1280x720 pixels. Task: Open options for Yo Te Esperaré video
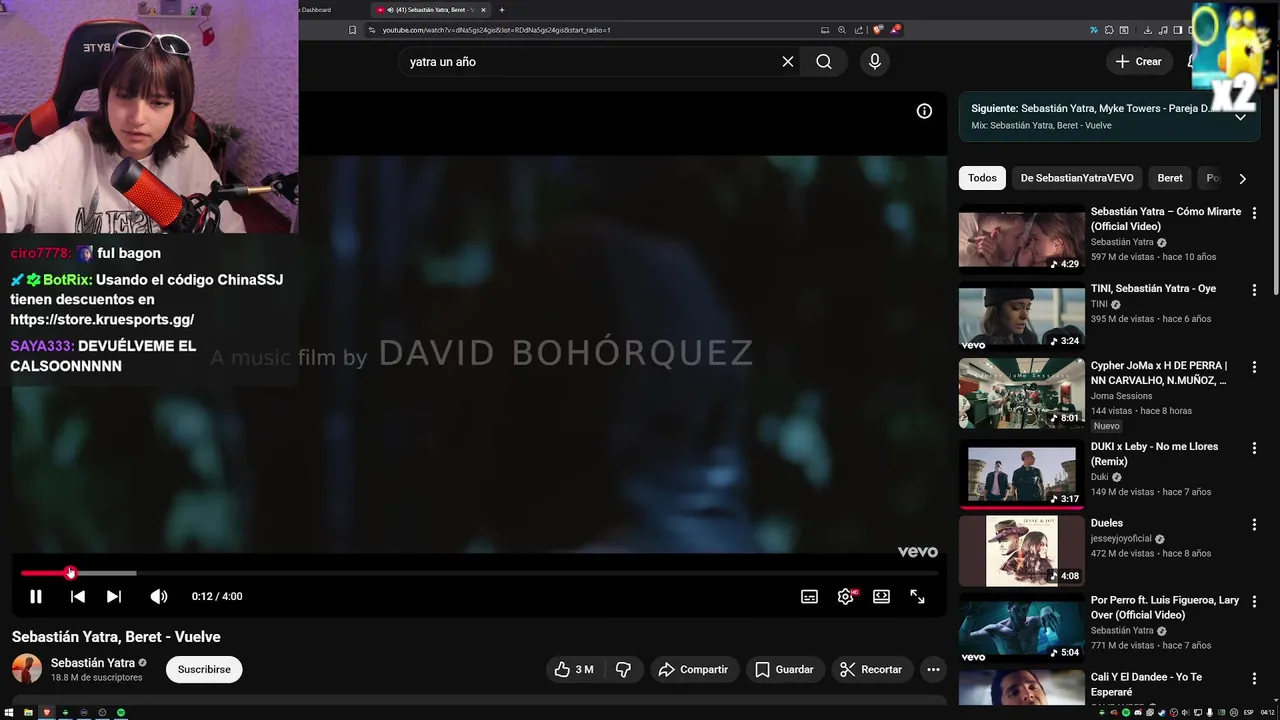[1254, 679]
